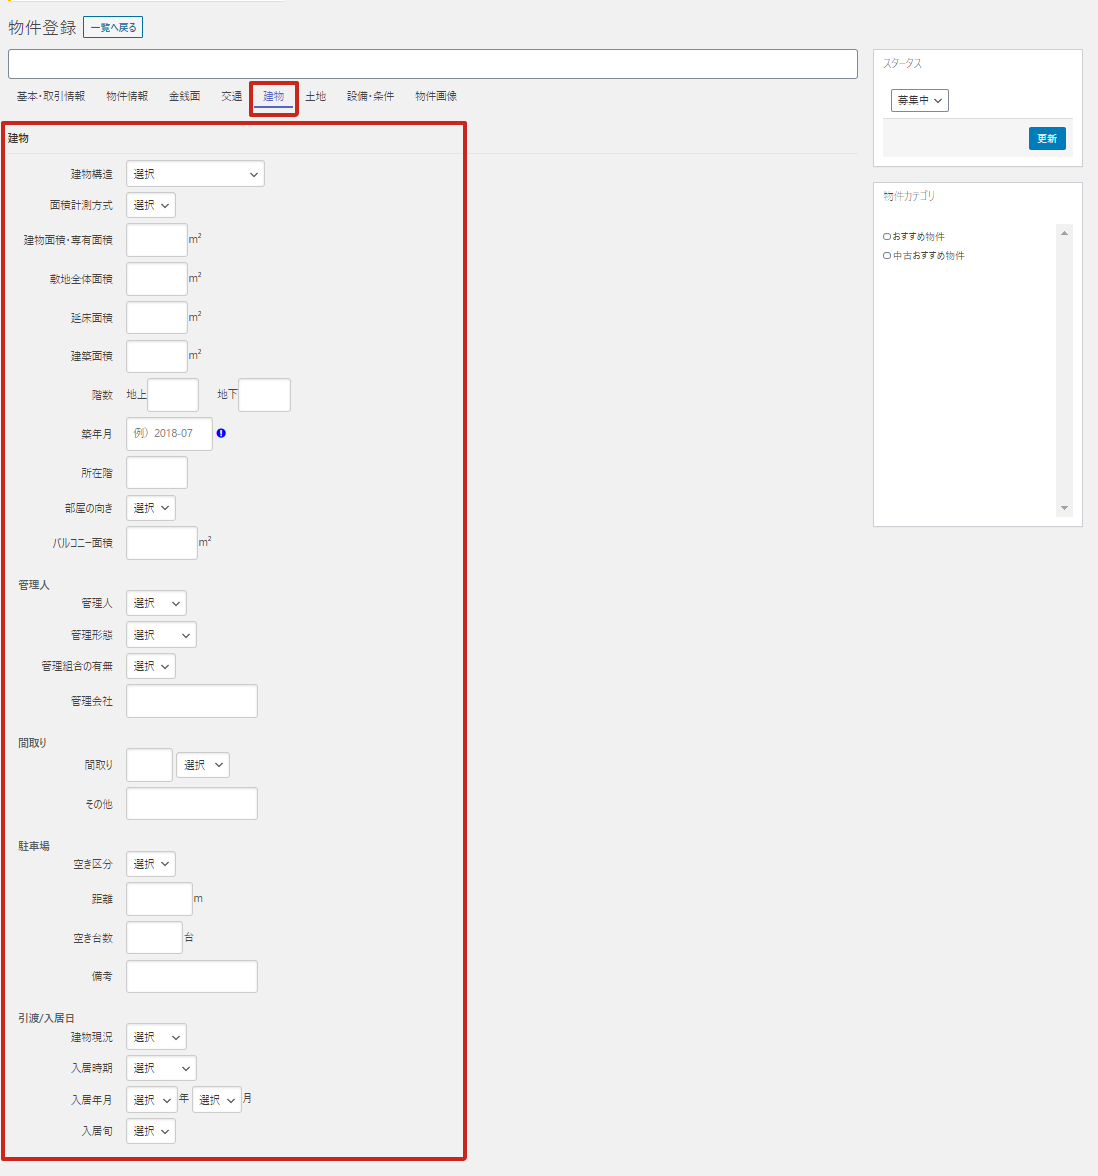Open the 管理形態 select box
The height and width of the screenshot is (1176, 1098).
pyautogui.click(x=161, y=635)
